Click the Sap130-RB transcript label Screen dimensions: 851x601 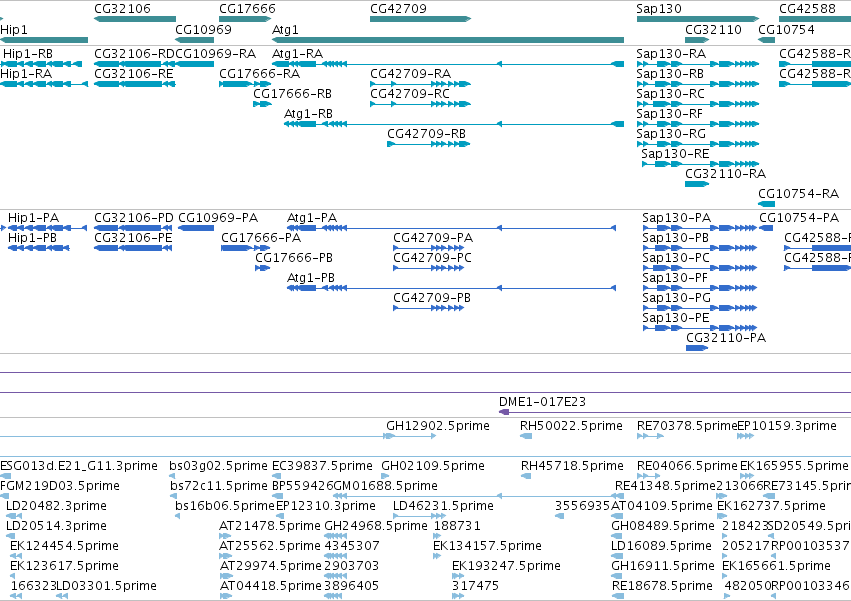(x=670, y=74)
